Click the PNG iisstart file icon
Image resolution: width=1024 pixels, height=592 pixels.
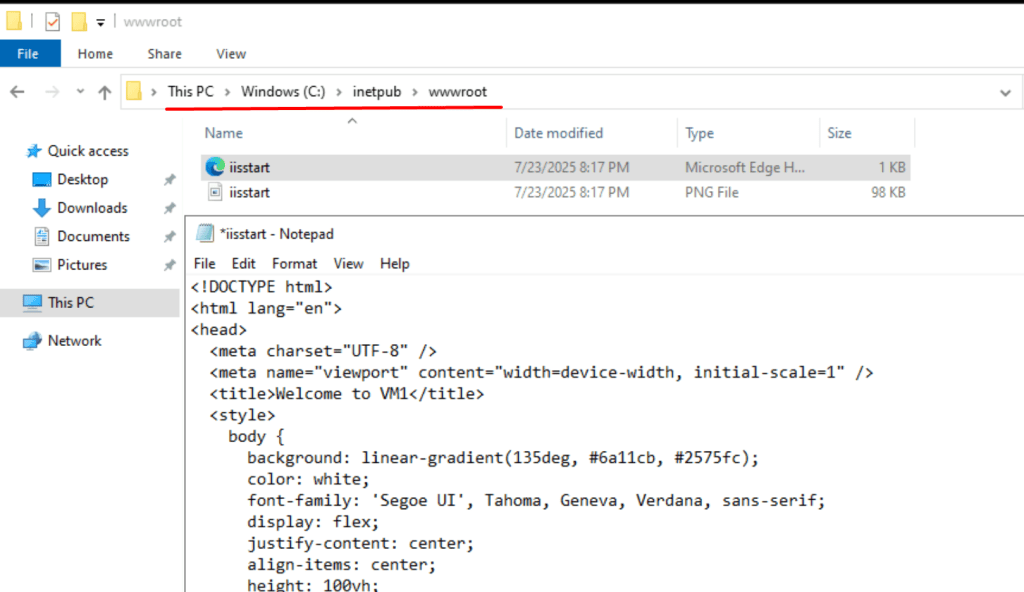215,192
